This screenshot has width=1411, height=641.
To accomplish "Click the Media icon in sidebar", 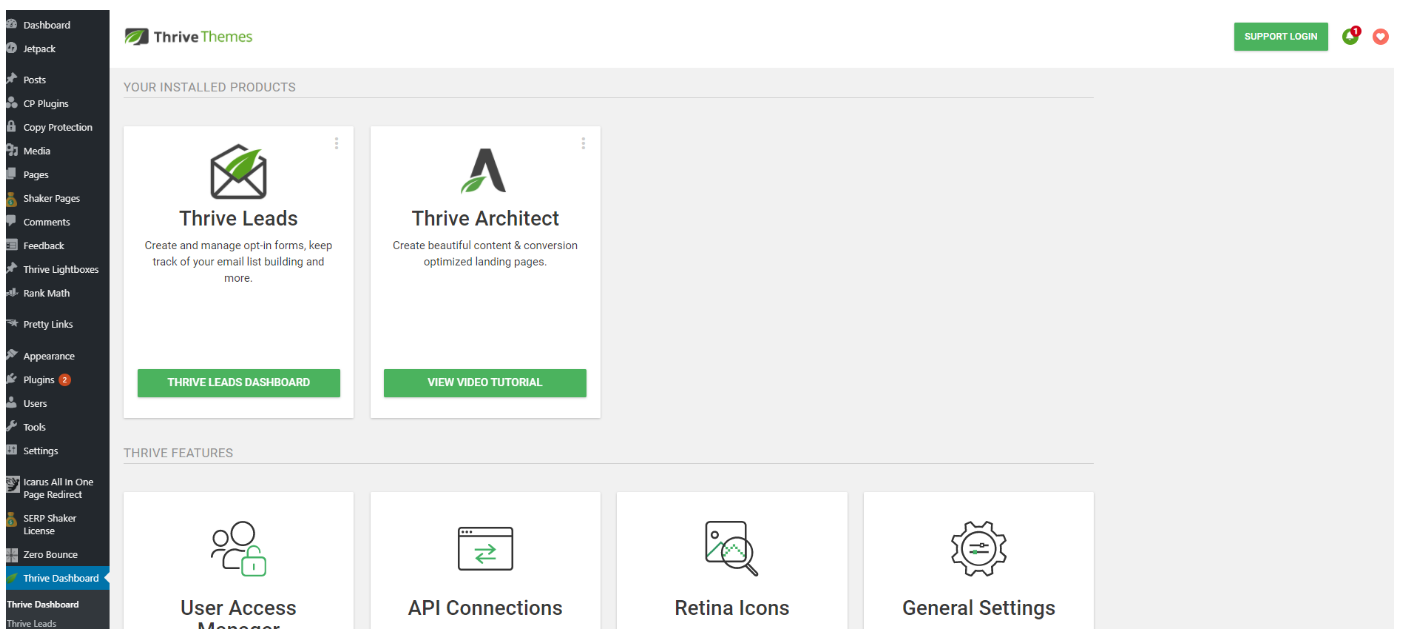I will tap(12, 151).
